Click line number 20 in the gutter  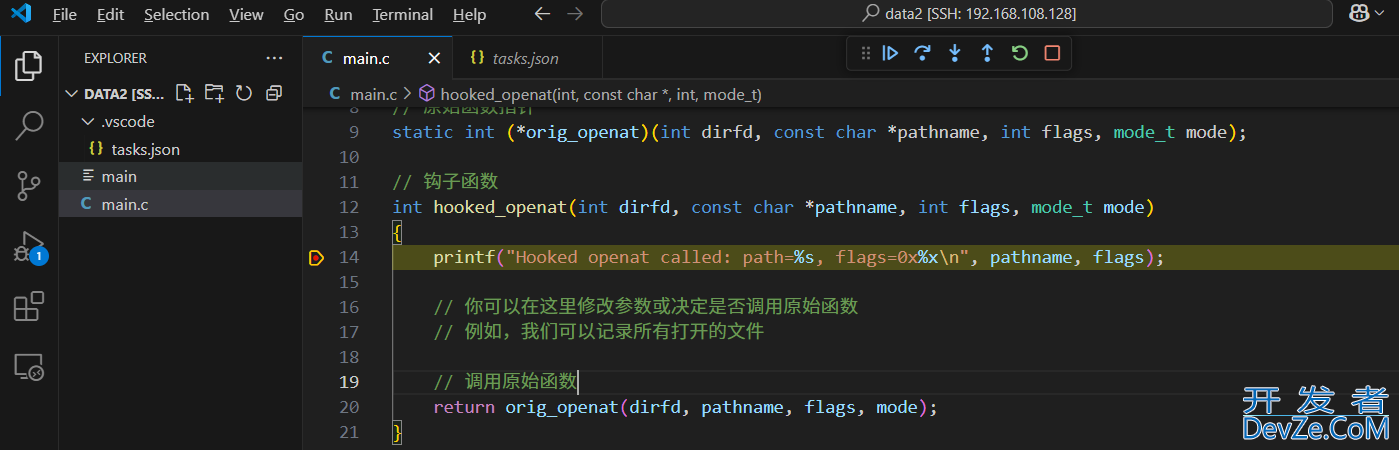click(x=349, y=407)
